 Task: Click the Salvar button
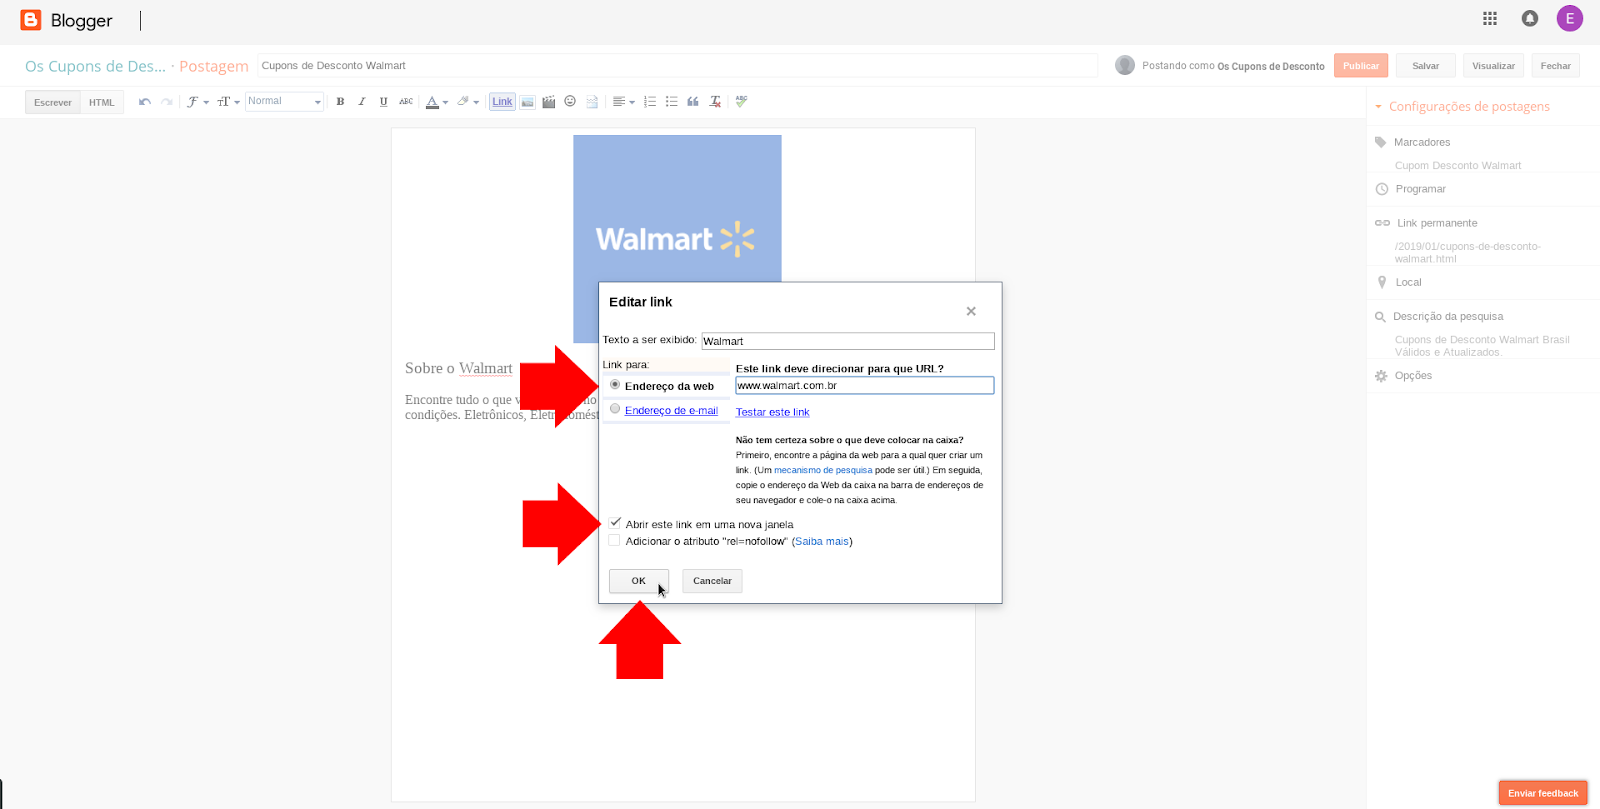click(x=1425, y=66)
